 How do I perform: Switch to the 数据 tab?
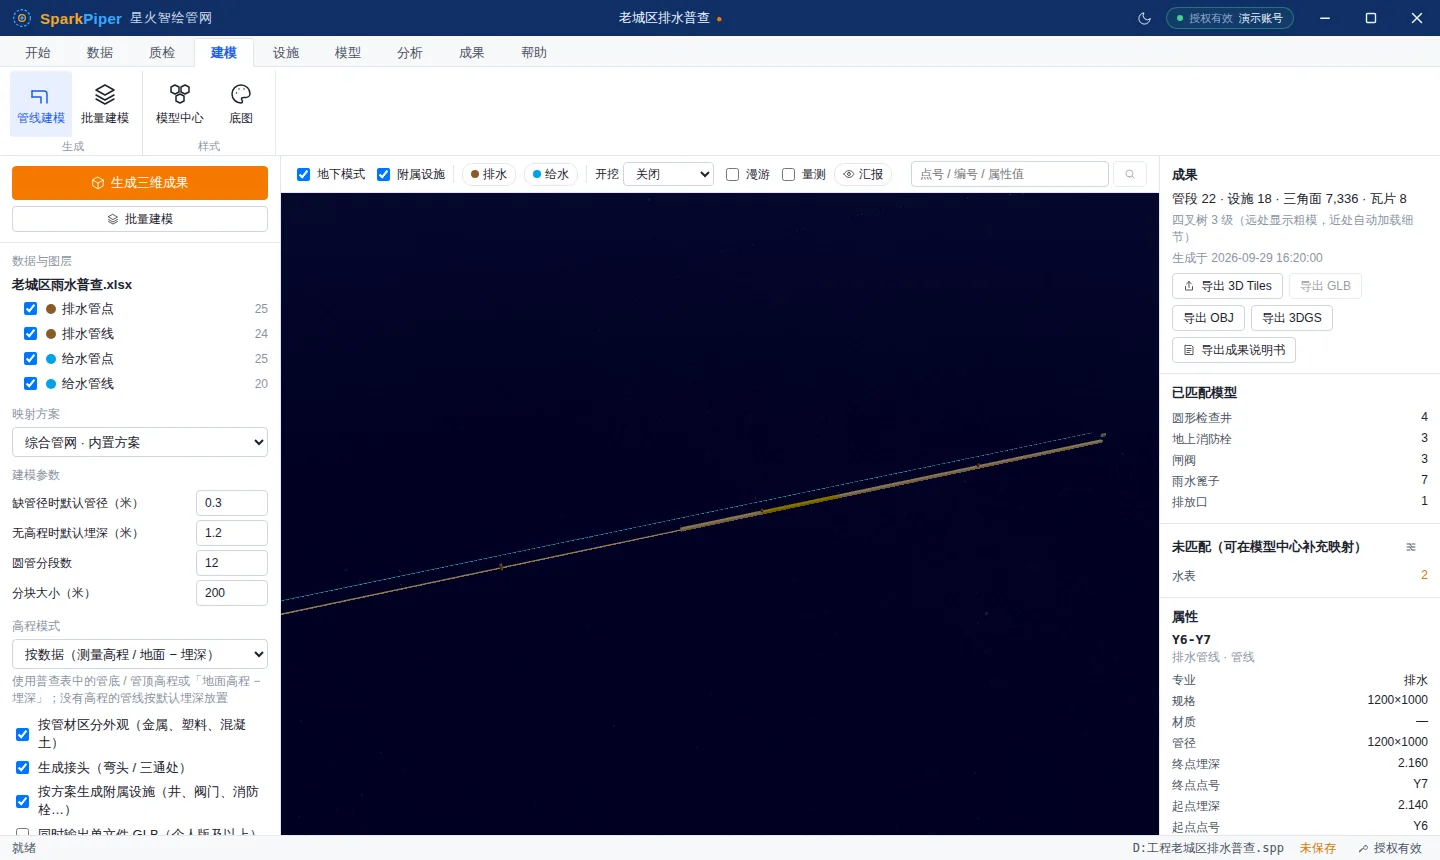pos(100,53)
